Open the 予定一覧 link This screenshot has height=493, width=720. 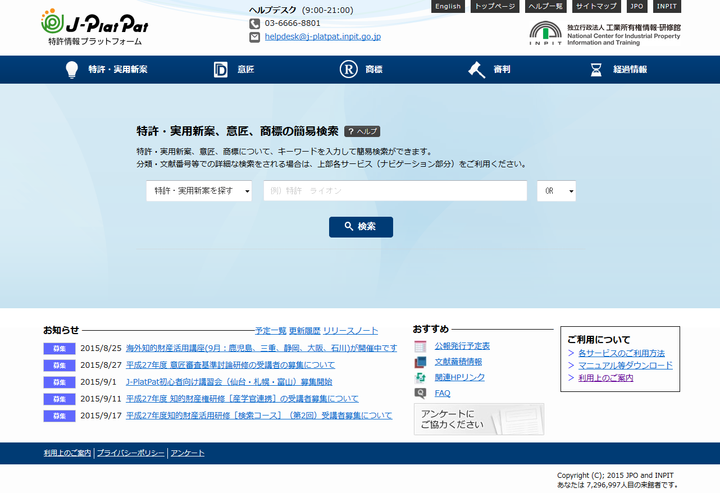pyautogui.click(x=271, y=331)
